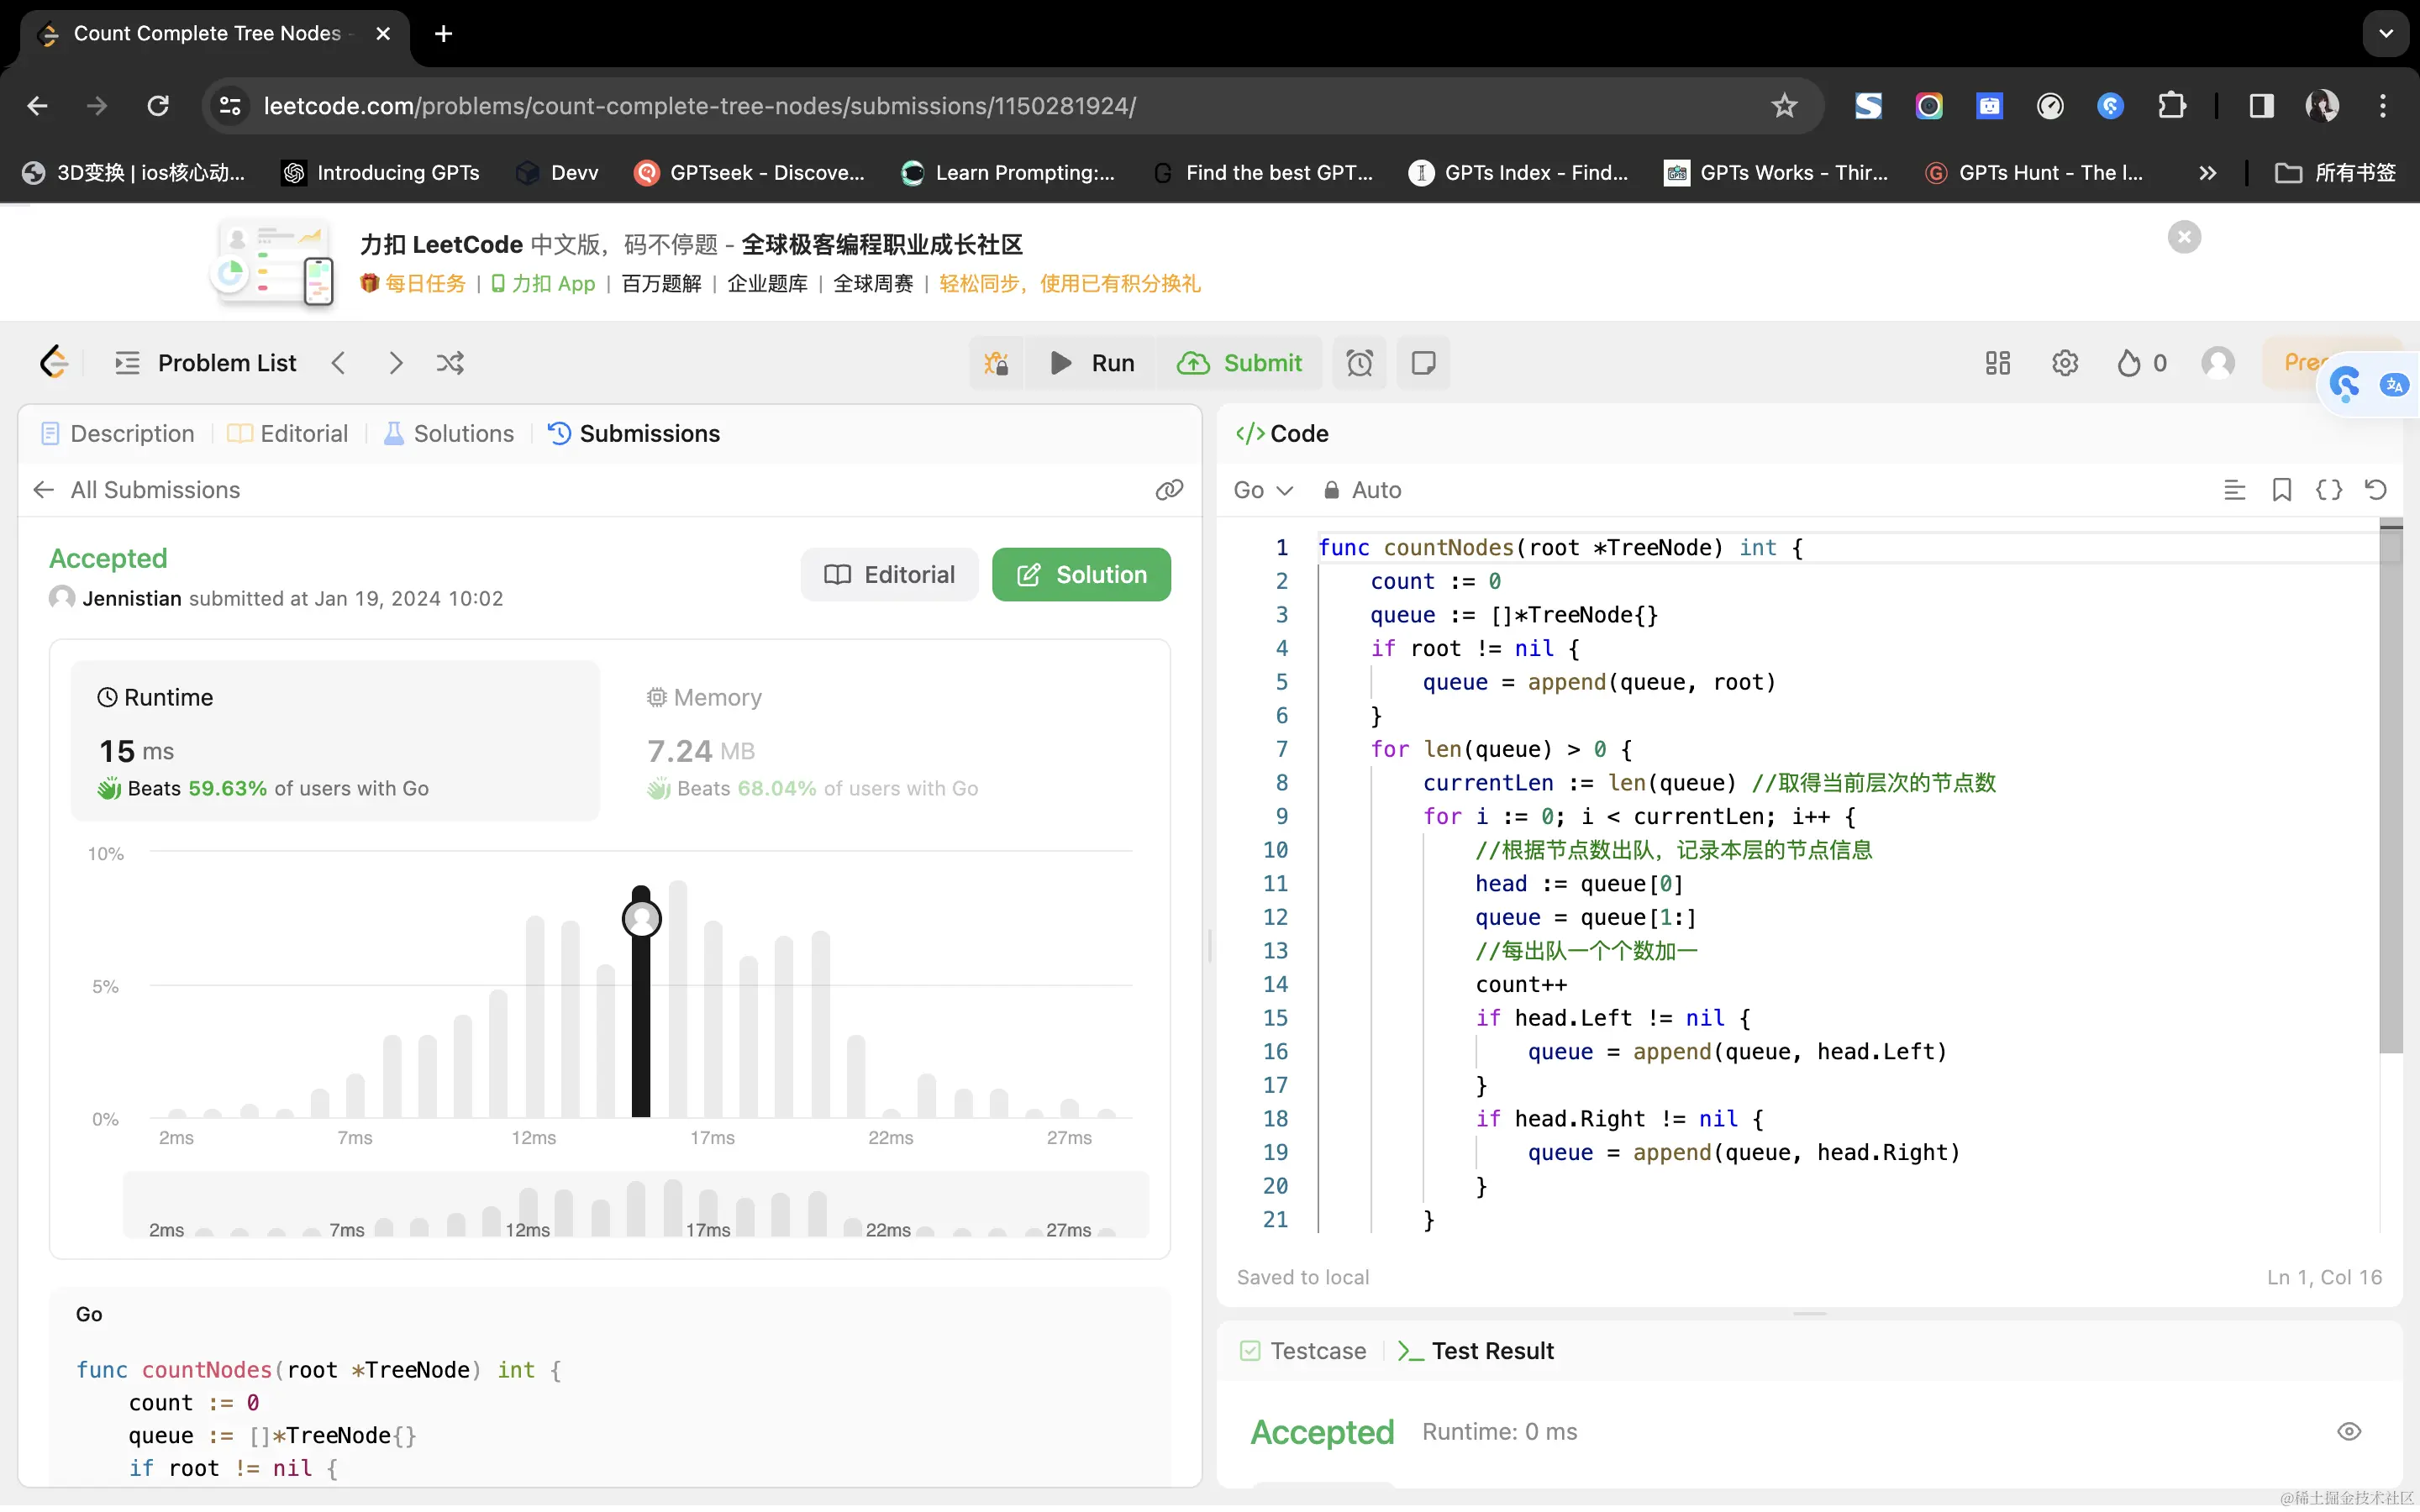Screen dimensions: 2420x1512
Task: Open the sticky note icon
Action: click(x=1423, y=363)
